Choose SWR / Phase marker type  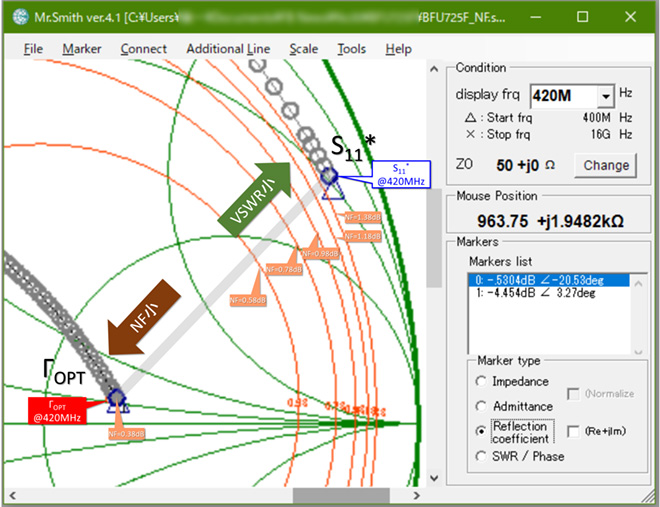483,456
